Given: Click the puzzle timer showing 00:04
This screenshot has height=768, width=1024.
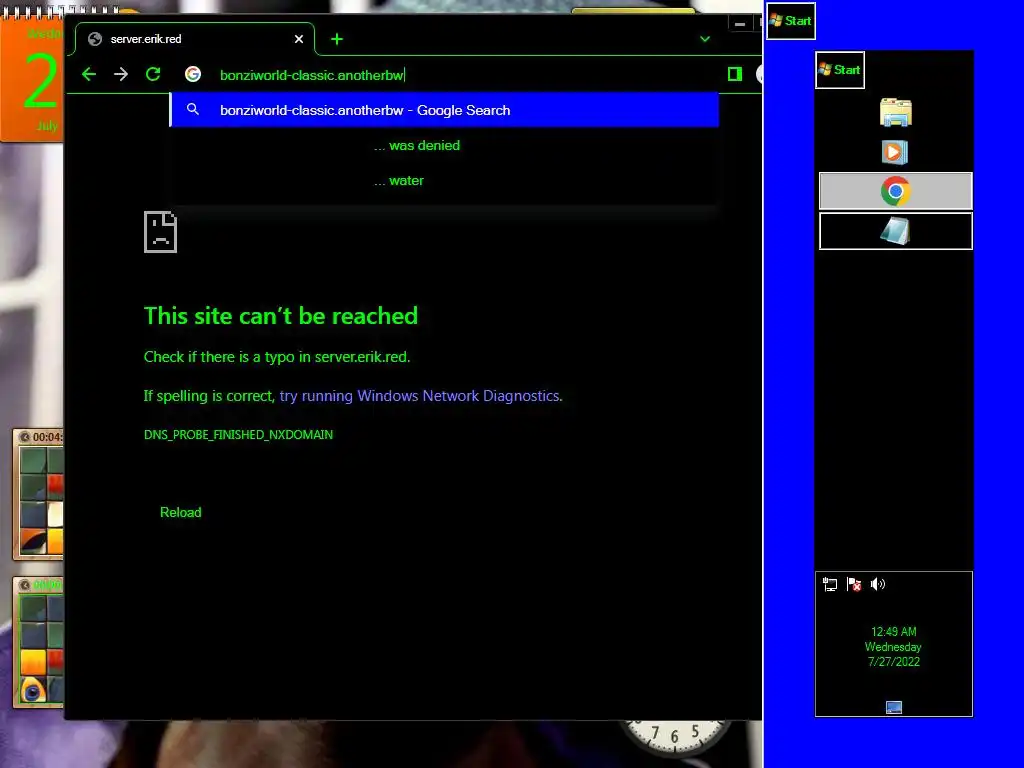Looking at the screenshot, I should point(42,437).
